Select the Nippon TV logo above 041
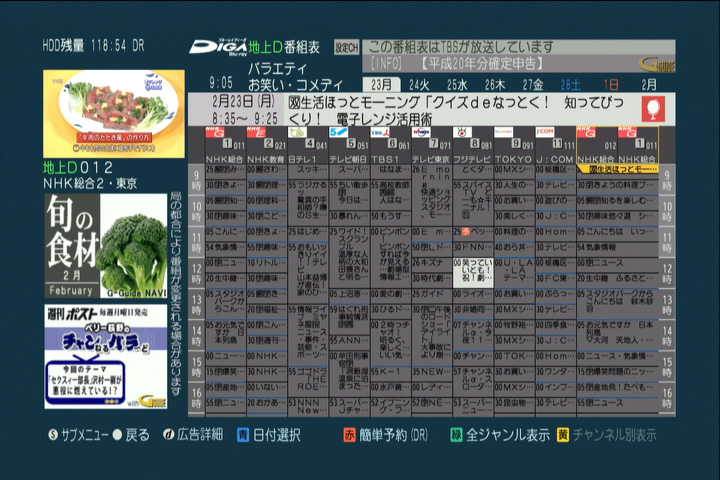 (297, 132)
